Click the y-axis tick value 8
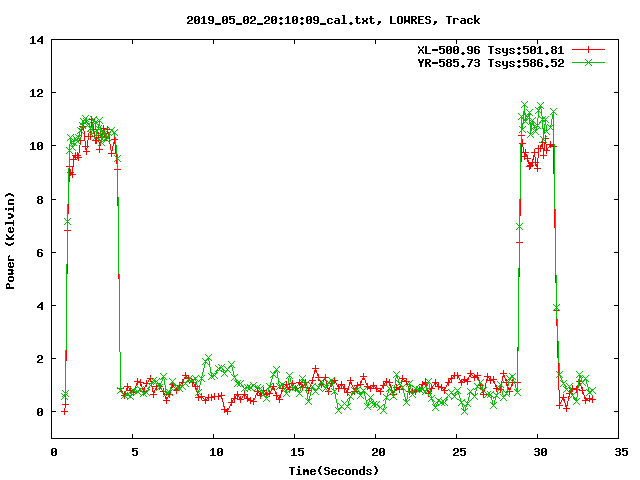Image resolution: width=640 pixels, height=480 pixels. point(40,200)
